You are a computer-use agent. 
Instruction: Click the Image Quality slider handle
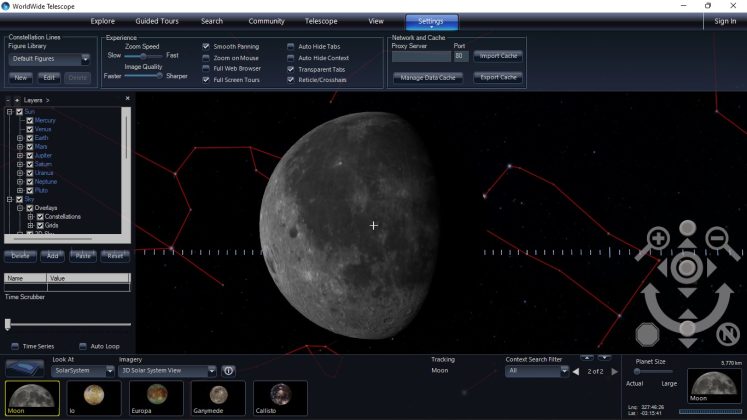coord(159,76)
